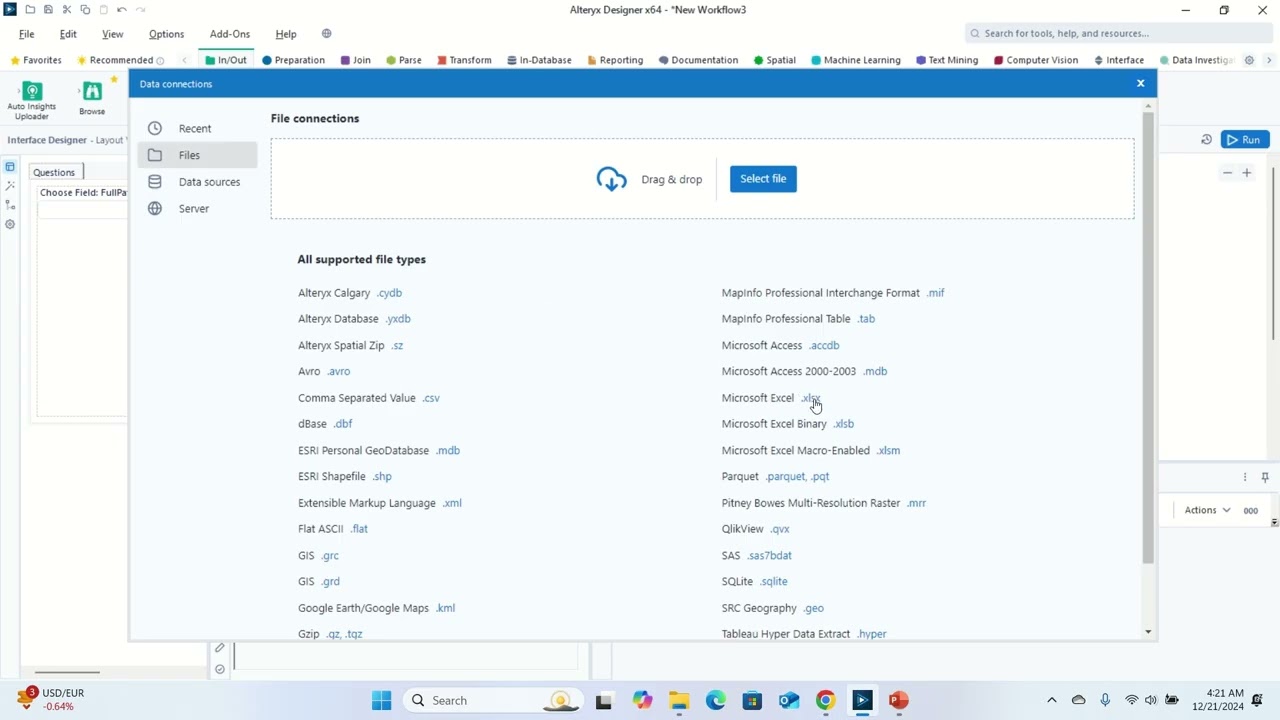
Task: Open the Actions dropdown
Action: pos(1207,510)
